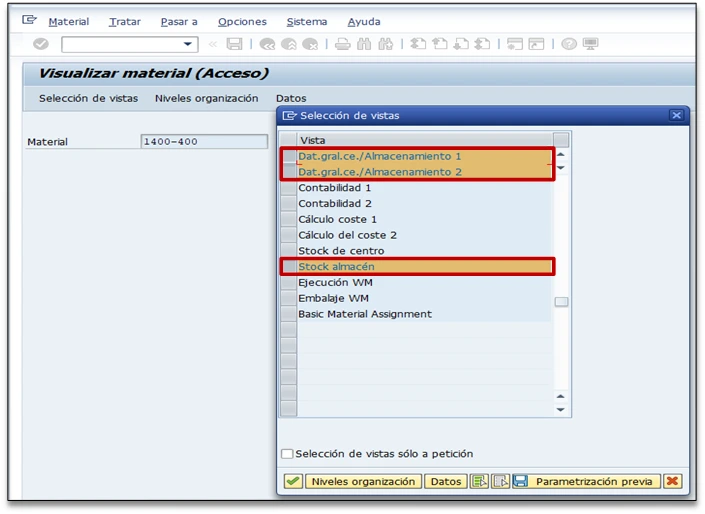Click scroll-down arrow beside Almacenamiento 2
705x514 pixels.
[x=561, y=168]
